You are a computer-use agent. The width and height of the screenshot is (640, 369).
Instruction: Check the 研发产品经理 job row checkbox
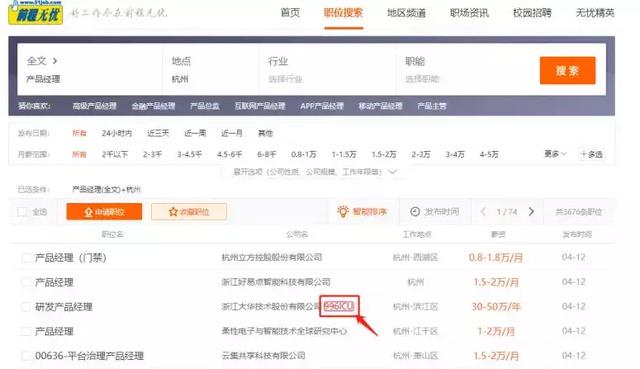pos(26,307)
